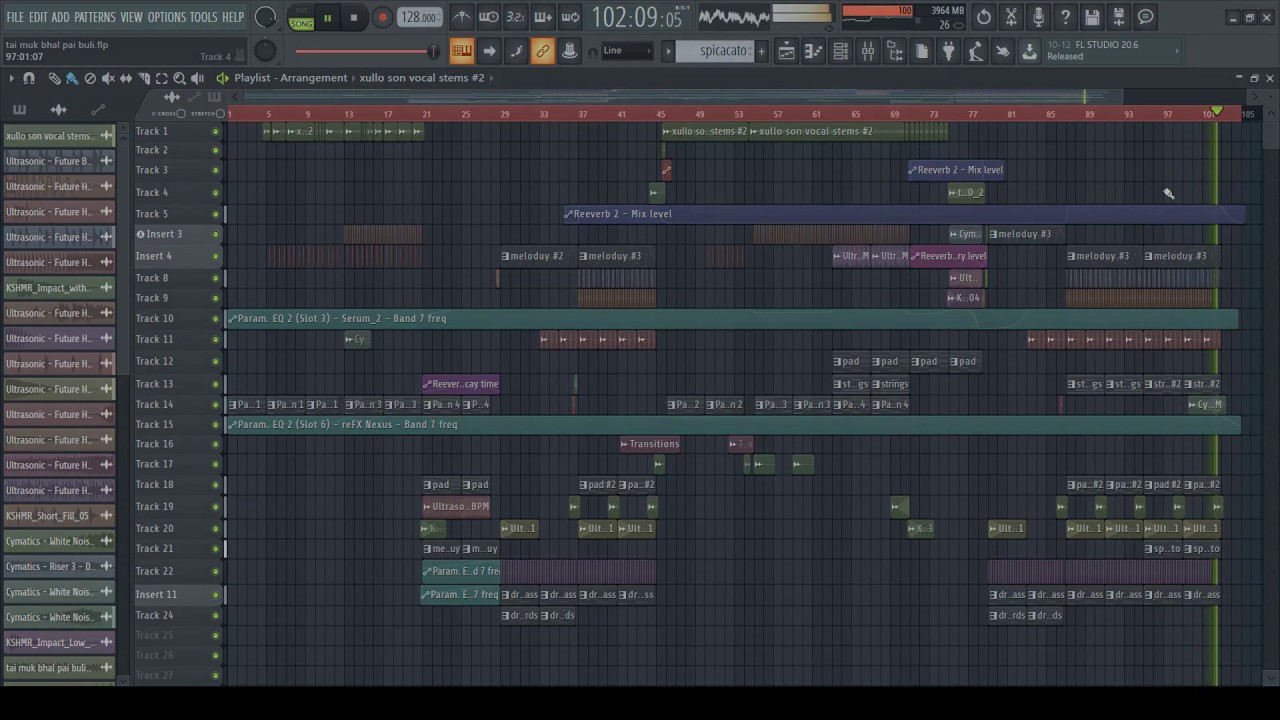Select the Slice tool
This screenshot has height=720, width=1280.
144,78
